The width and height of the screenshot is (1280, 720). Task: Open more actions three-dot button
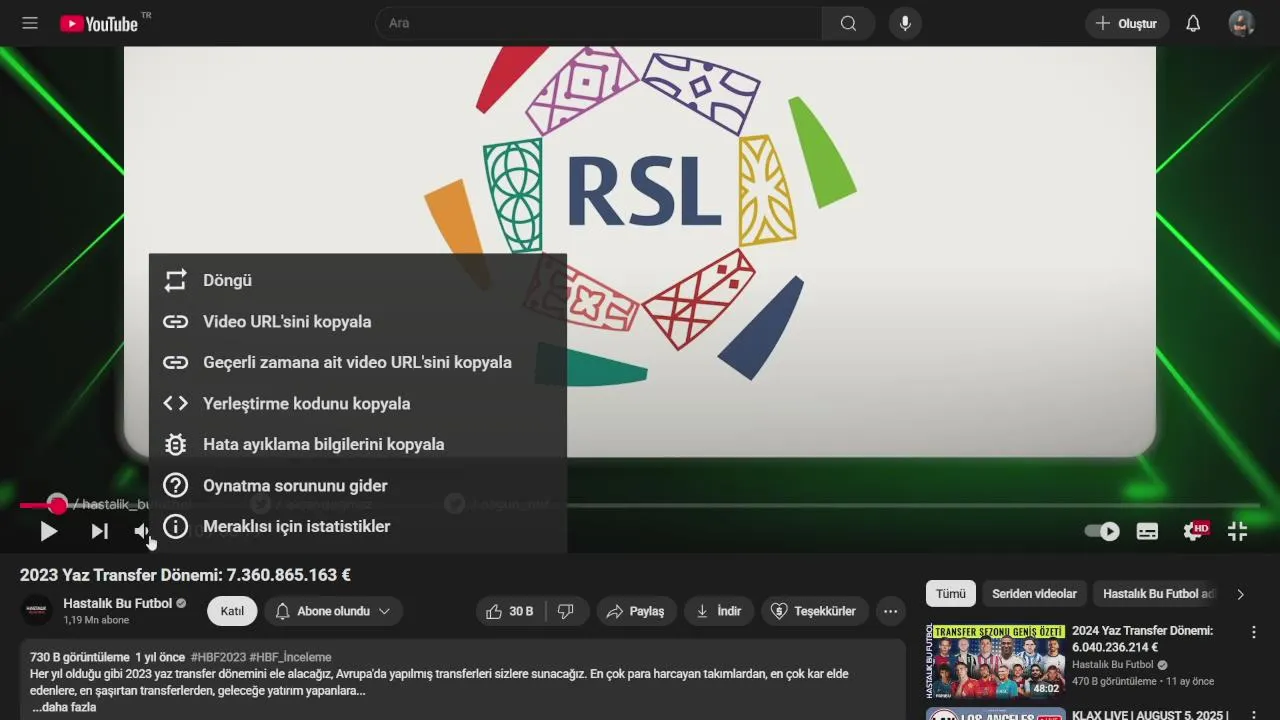[x=890, y=611]
